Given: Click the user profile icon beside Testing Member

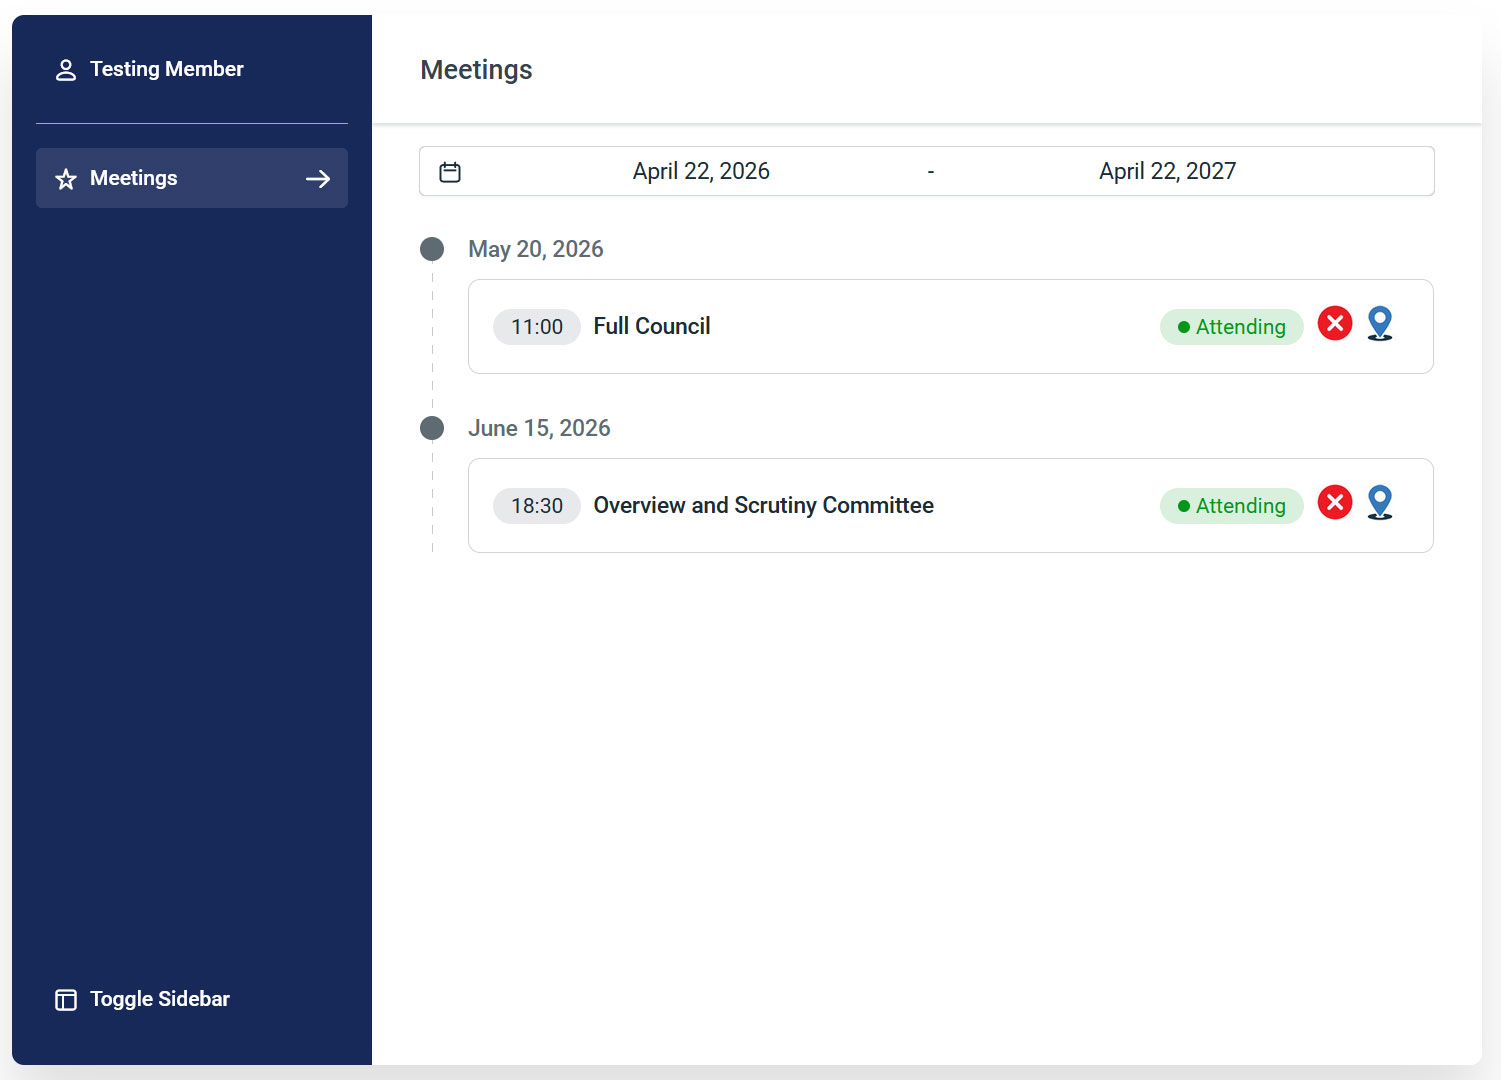Looking at the screenshot, I should click(66, 70).
